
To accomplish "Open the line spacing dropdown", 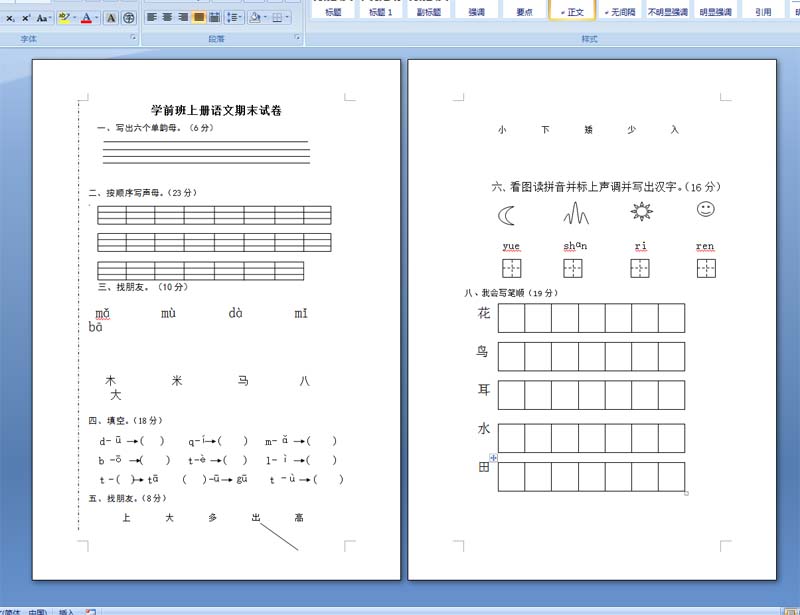I will coord(234,18).
